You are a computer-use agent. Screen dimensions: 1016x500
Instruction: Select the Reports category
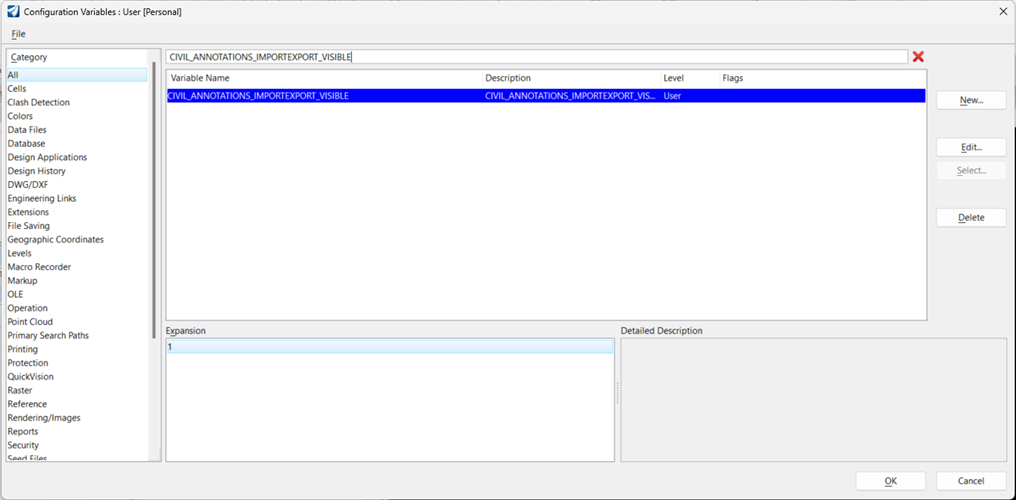coord(23,431)
